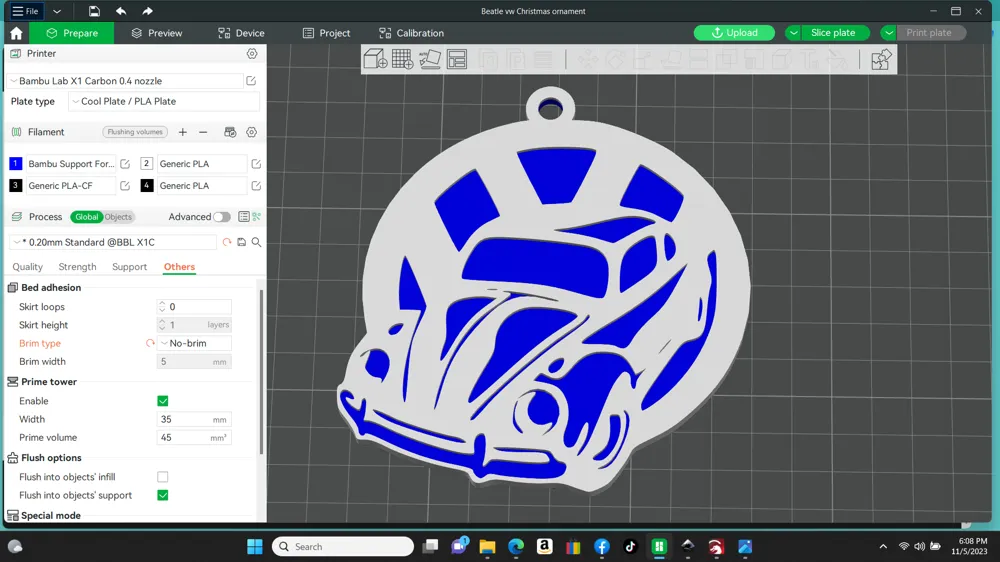1000x562 pixels.
Task: Uncheck Prime tower Enable
Action: coord(163,401)
